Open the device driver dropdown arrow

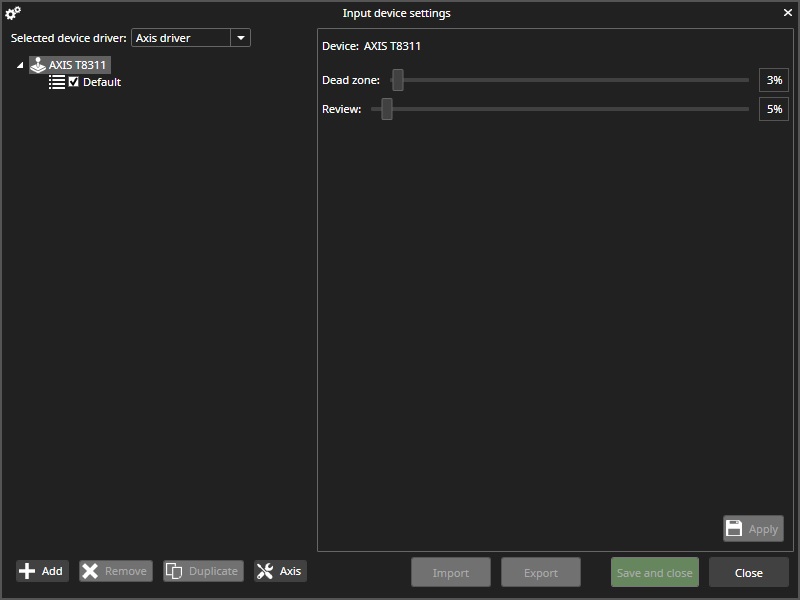click(240, 38)
